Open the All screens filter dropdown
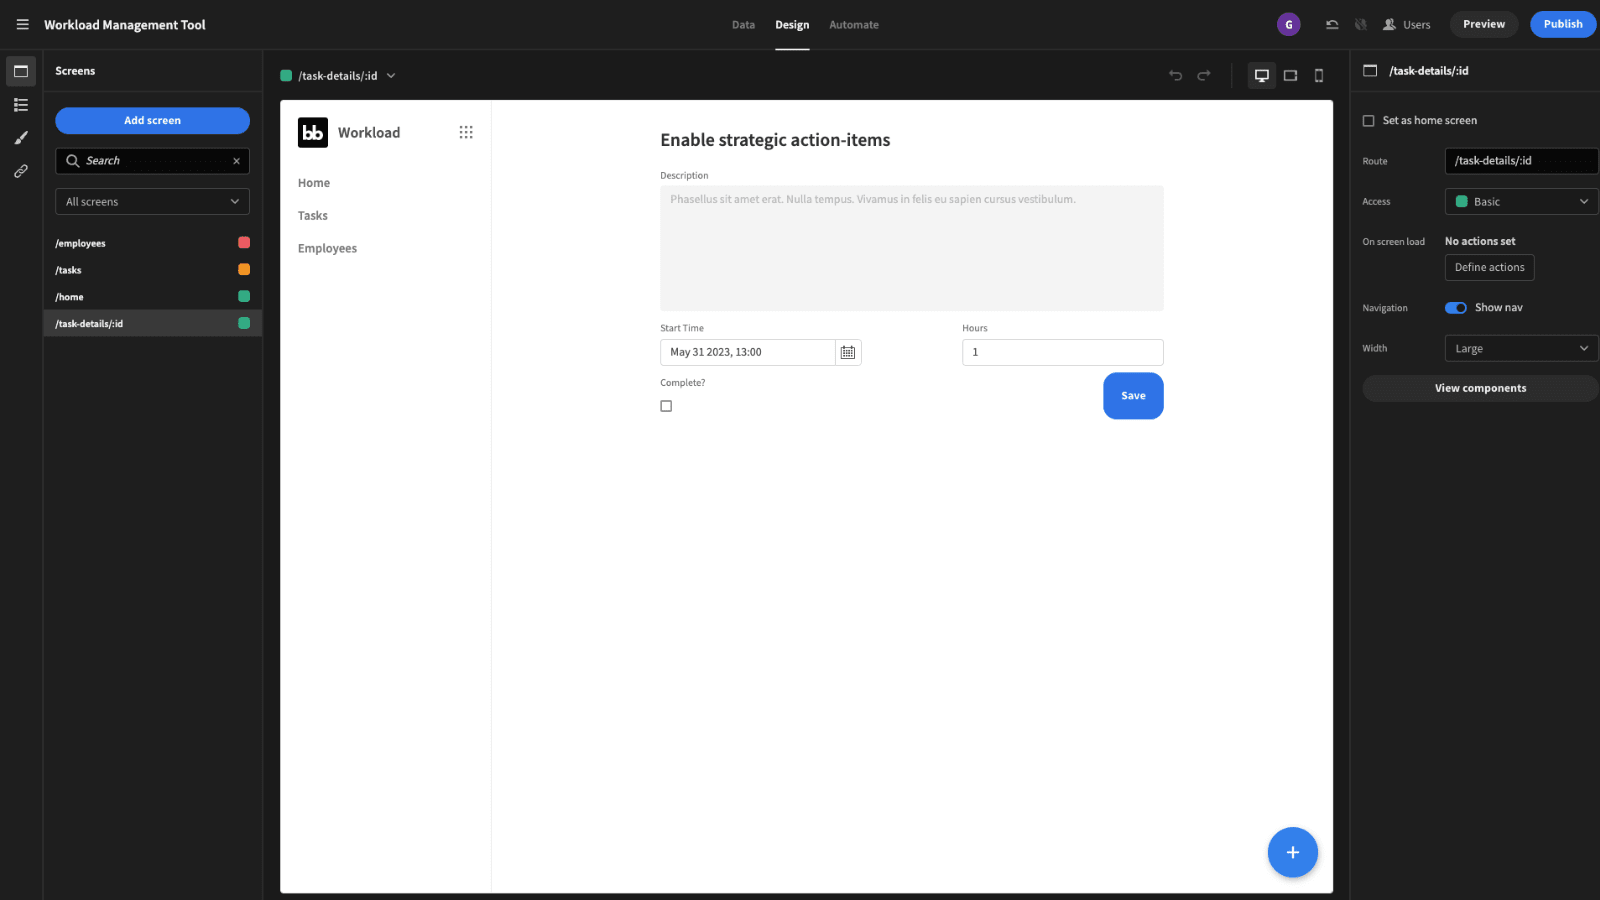Image resolution: width=1600 pixels, height=900 pixels. pos(152,202)
